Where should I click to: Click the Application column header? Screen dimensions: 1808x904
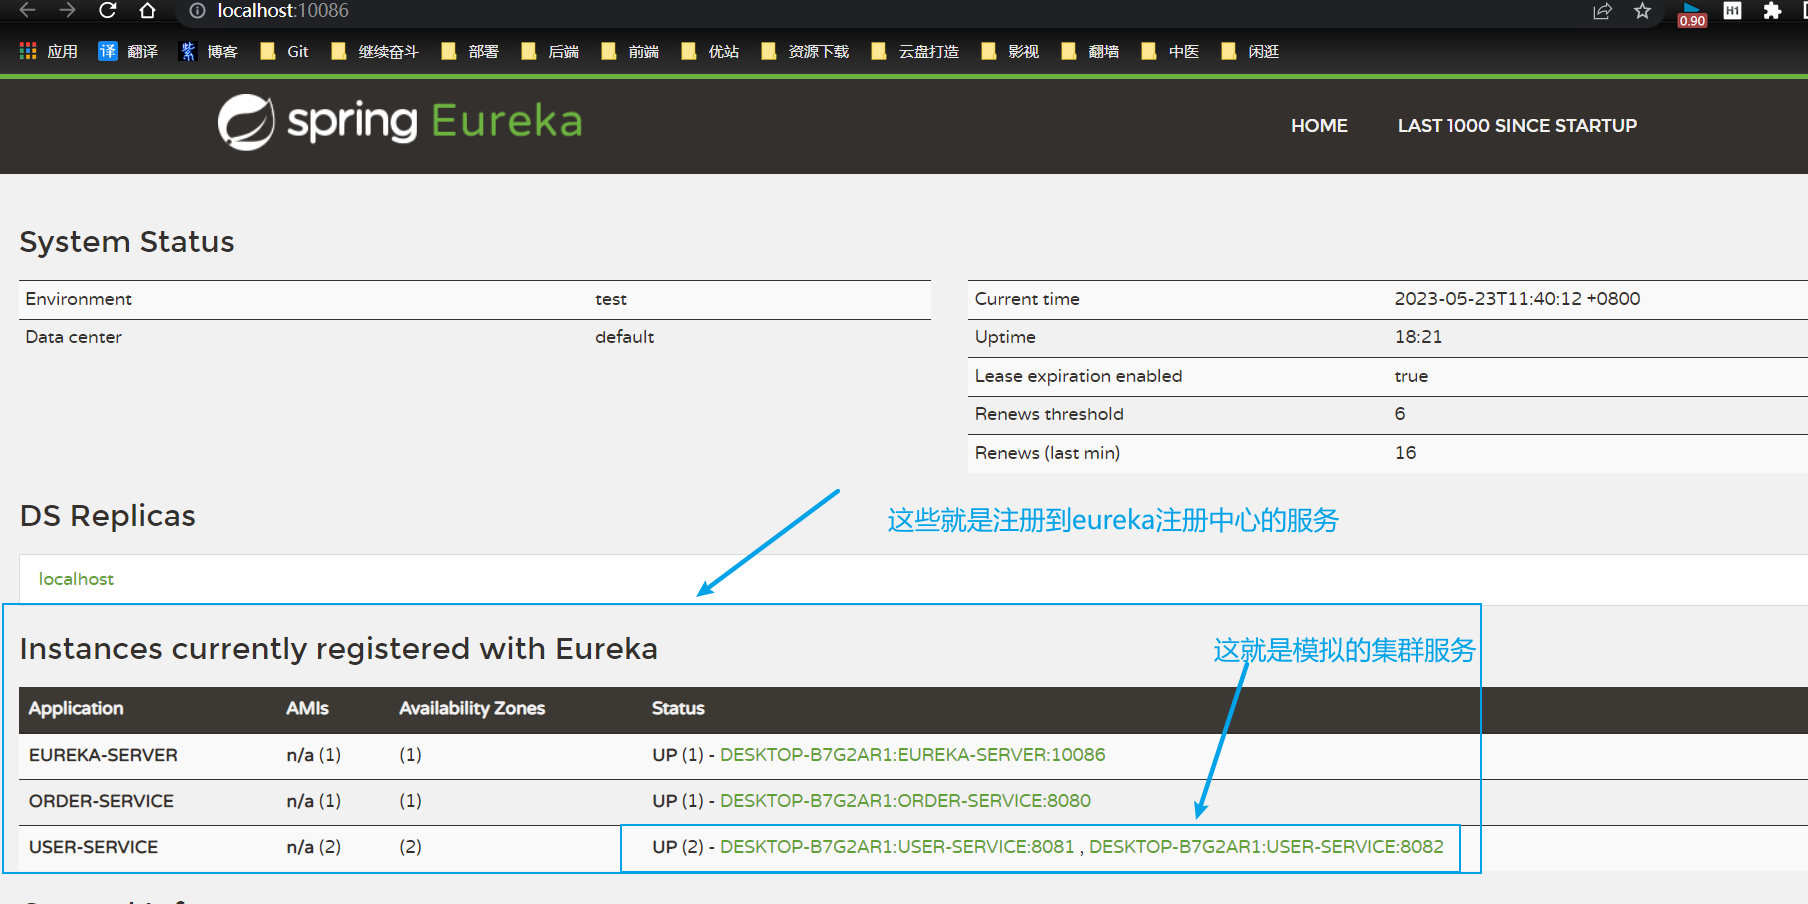(x=76, y=708)
